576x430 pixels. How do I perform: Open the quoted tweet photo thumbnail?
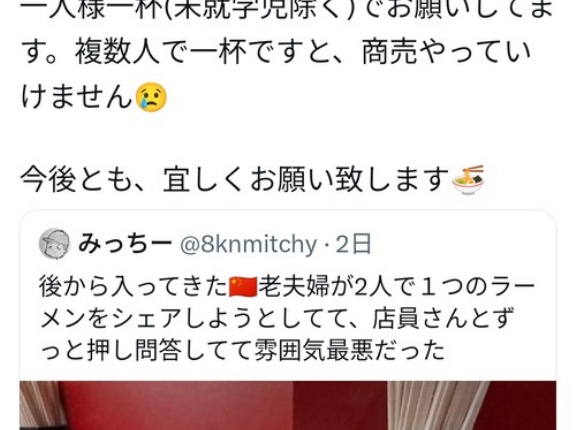click(288, 405)
